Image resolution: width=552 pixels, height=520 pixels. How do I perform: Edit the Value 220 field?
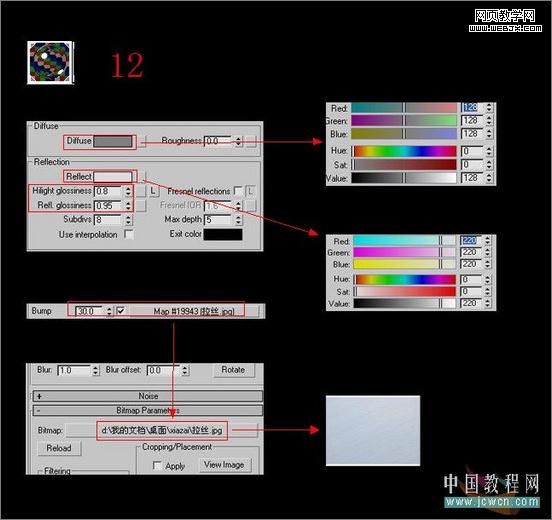pyautogui.click(x=471, y=303)
